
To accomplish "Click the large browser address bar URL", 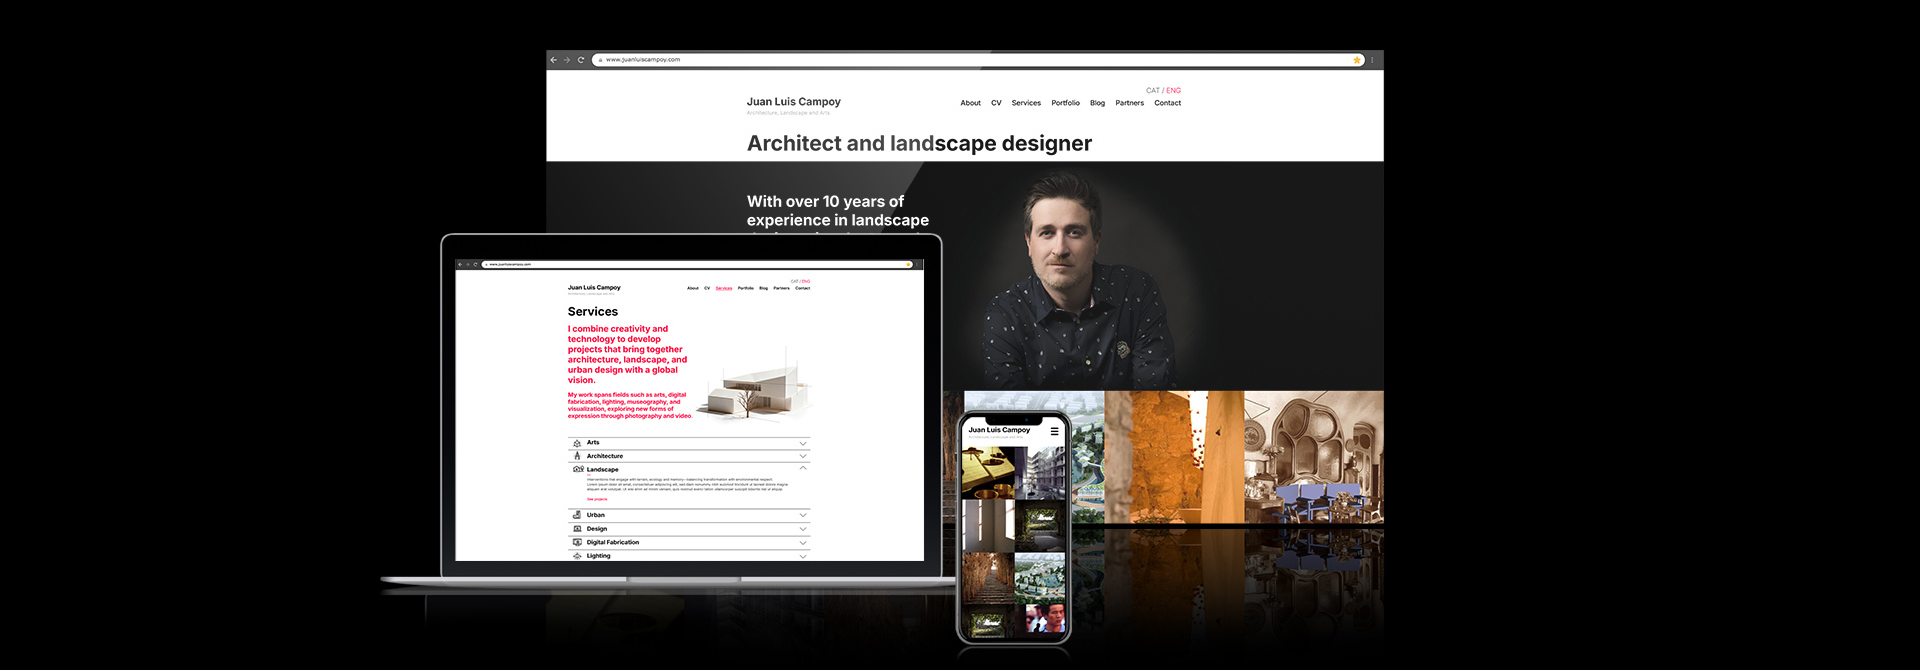I will click(643, 60).
